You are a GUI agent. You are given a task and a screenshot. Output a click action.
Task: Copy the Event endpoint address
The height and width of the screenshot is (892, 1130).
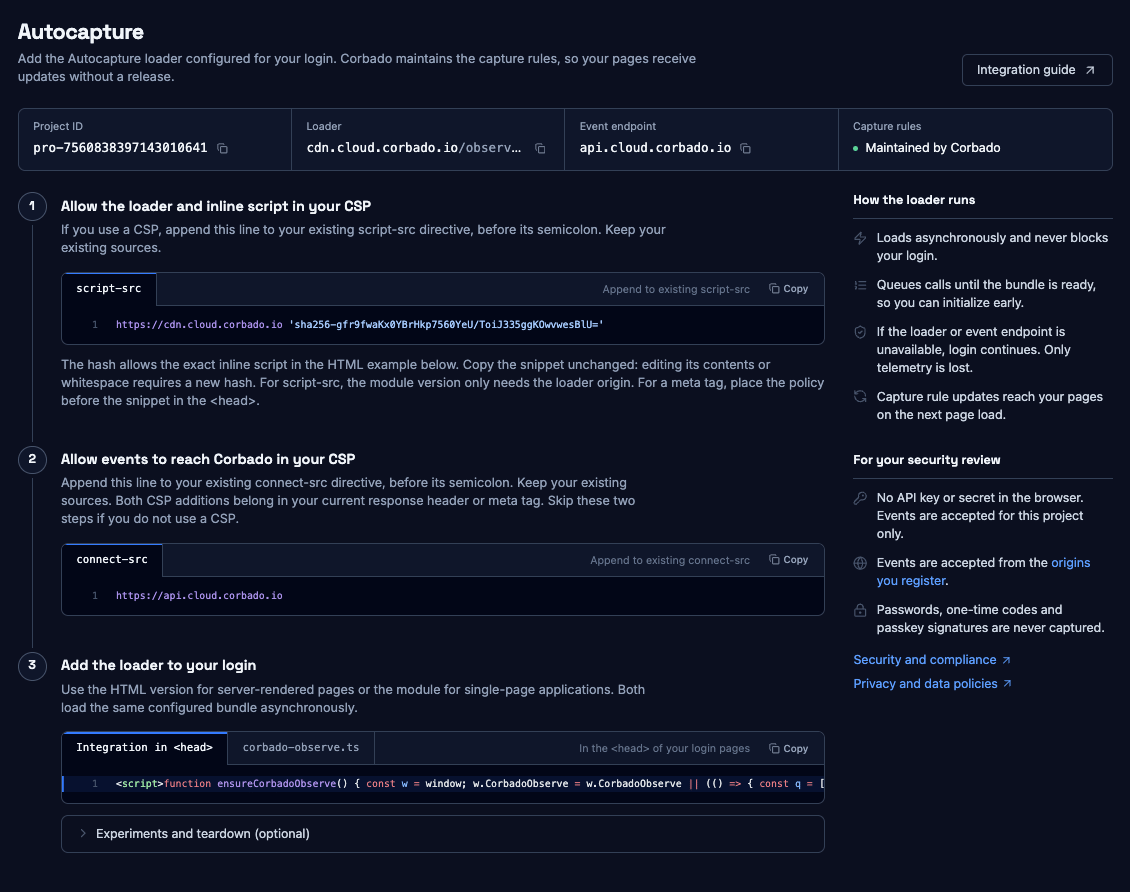click(x=746, y=148)
